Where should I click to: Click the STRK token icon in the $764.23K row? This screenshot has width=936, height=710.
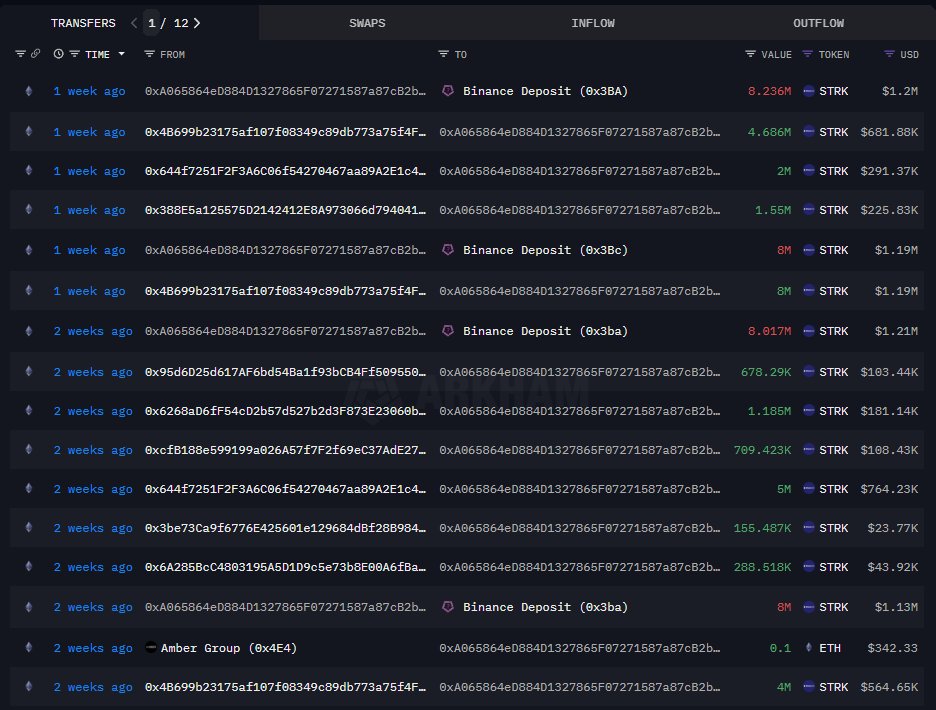point(808,488)
